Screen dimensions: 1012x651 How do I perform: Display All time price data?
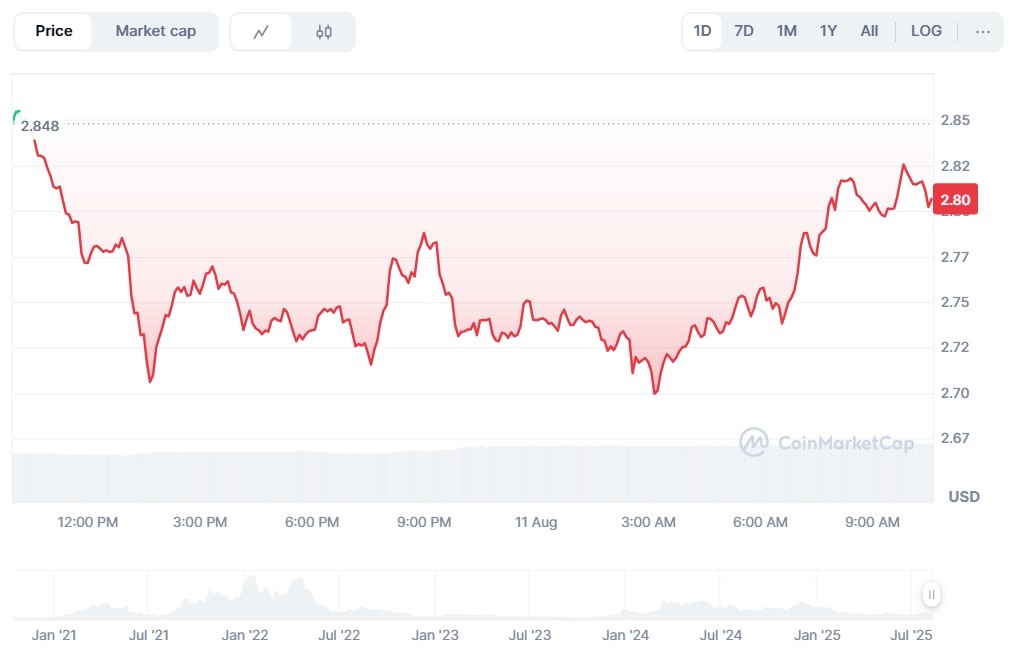coord(869,31)
